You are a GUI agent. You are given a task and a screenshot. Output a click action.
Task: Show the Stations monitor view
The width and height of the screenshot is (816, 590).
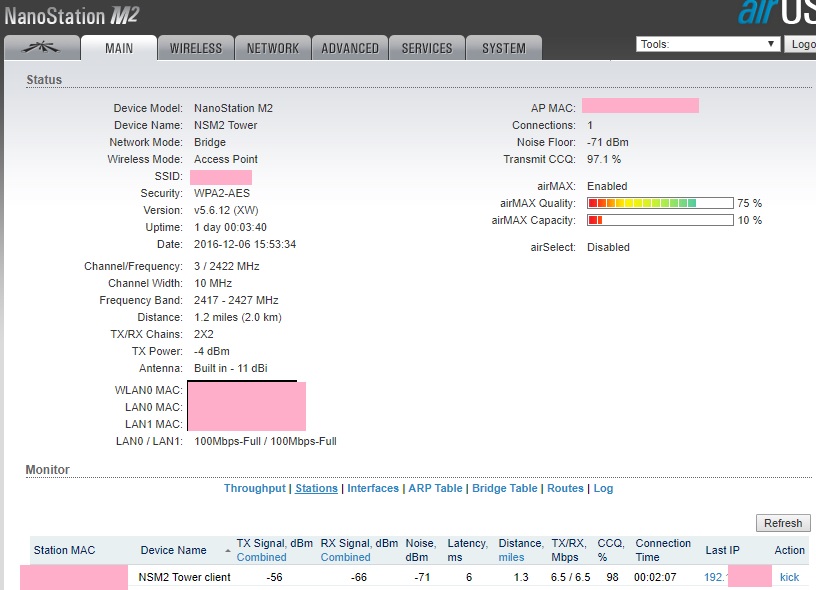(x=316, y=488)
